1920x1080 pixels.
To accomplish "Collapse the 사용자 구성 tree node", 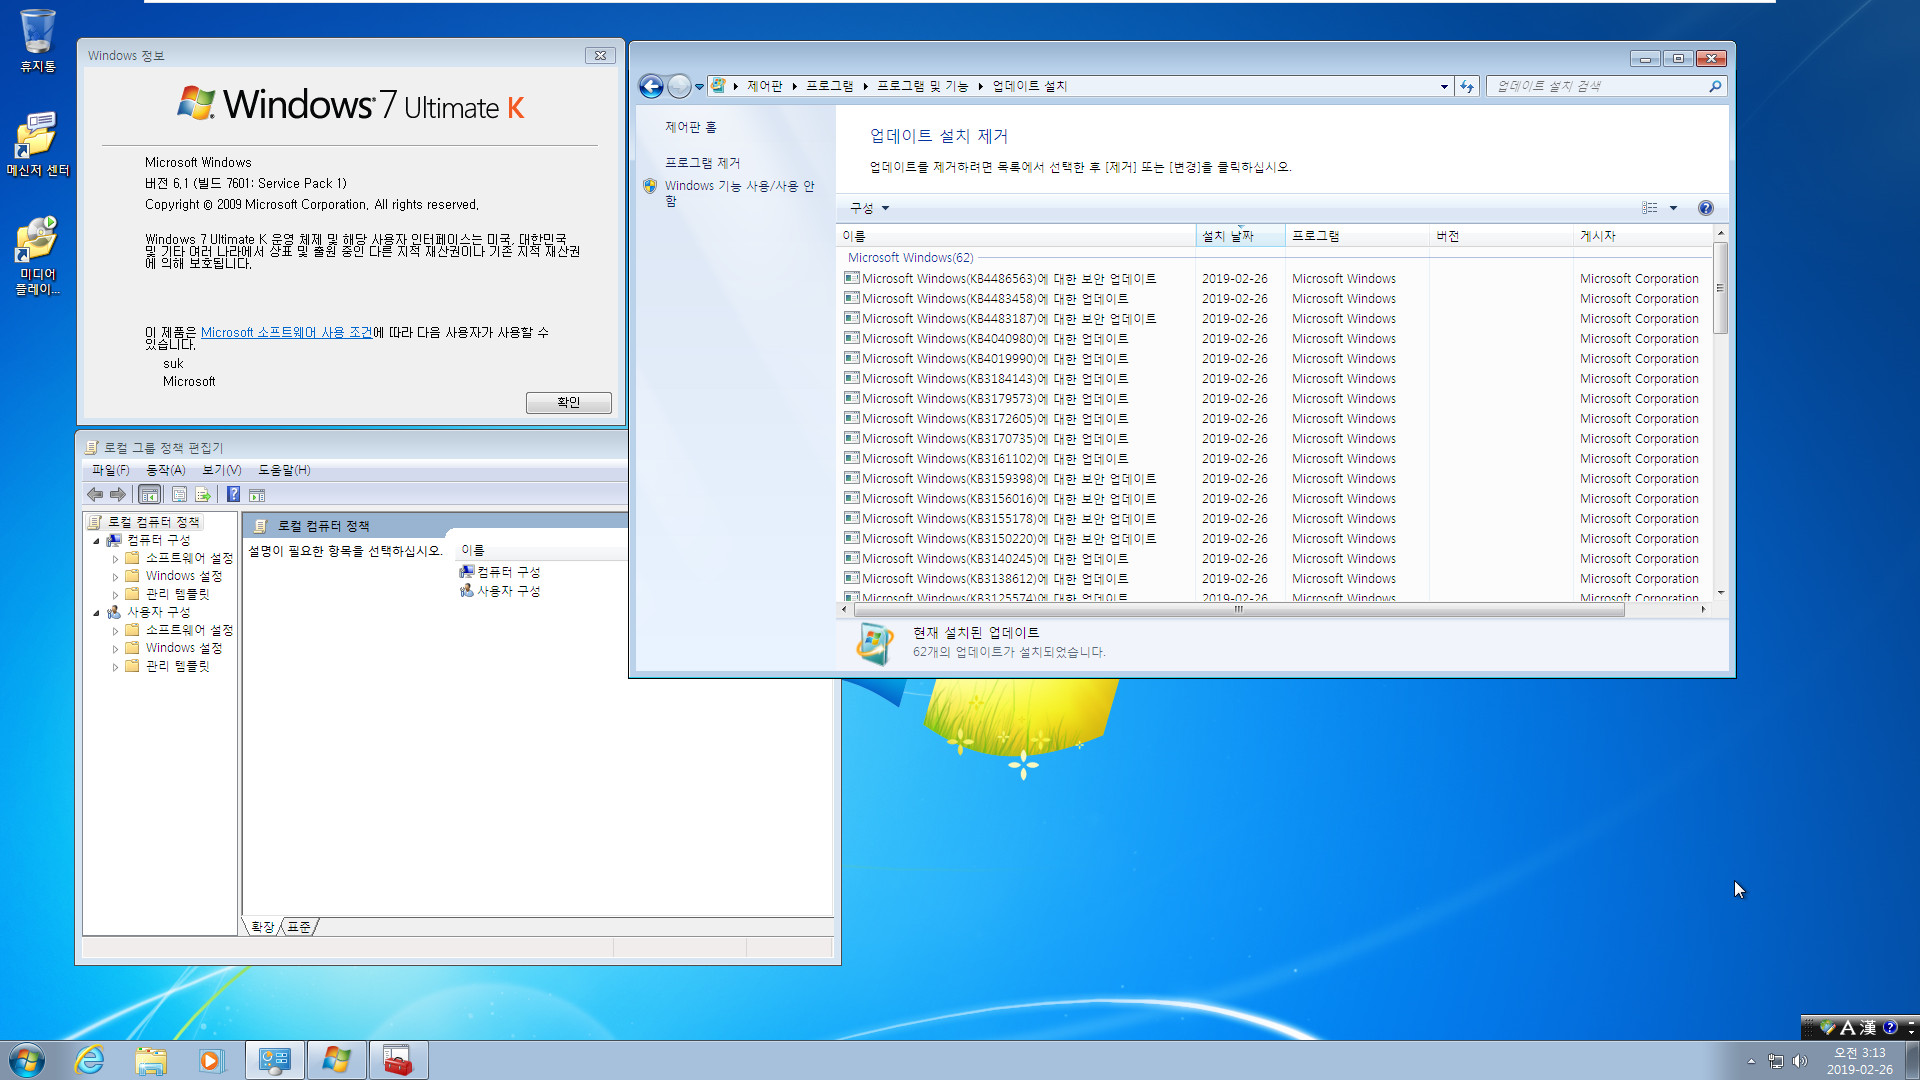I will click(x=97, y=613).
